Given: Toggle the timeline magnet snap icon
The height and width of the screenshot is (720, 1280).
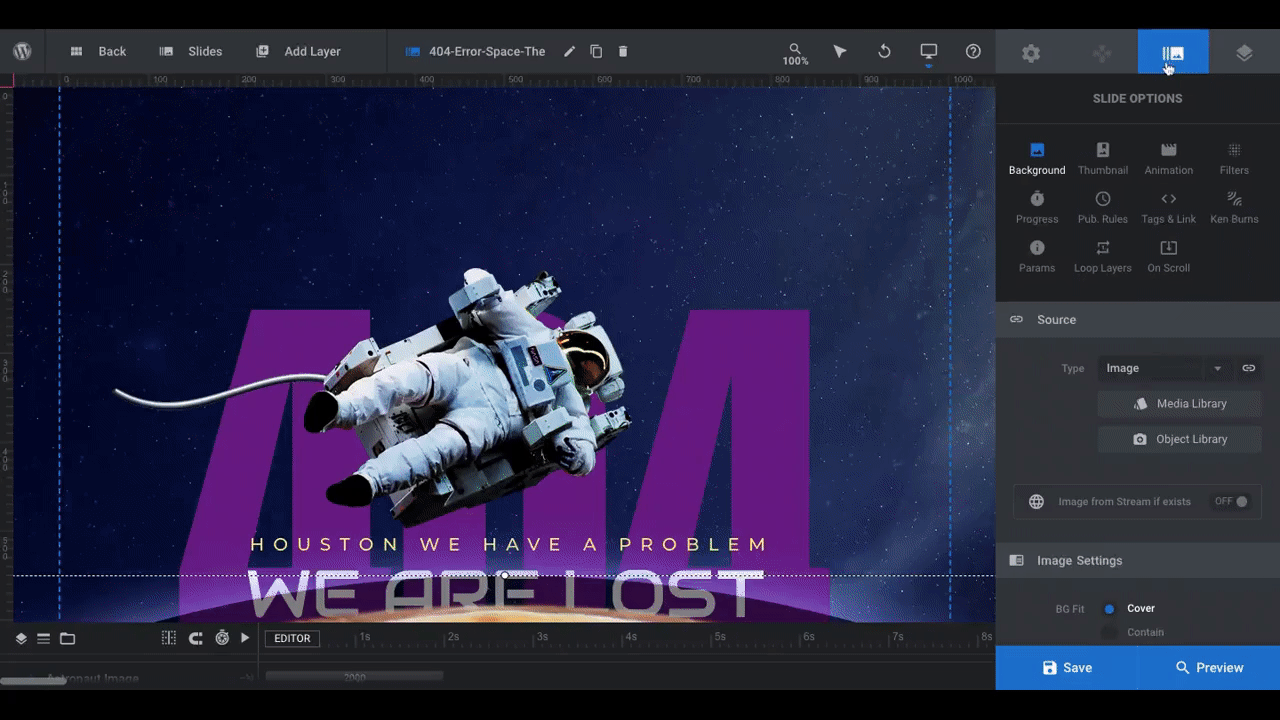Looking at the screenshot, I should (x=196, y=638).
